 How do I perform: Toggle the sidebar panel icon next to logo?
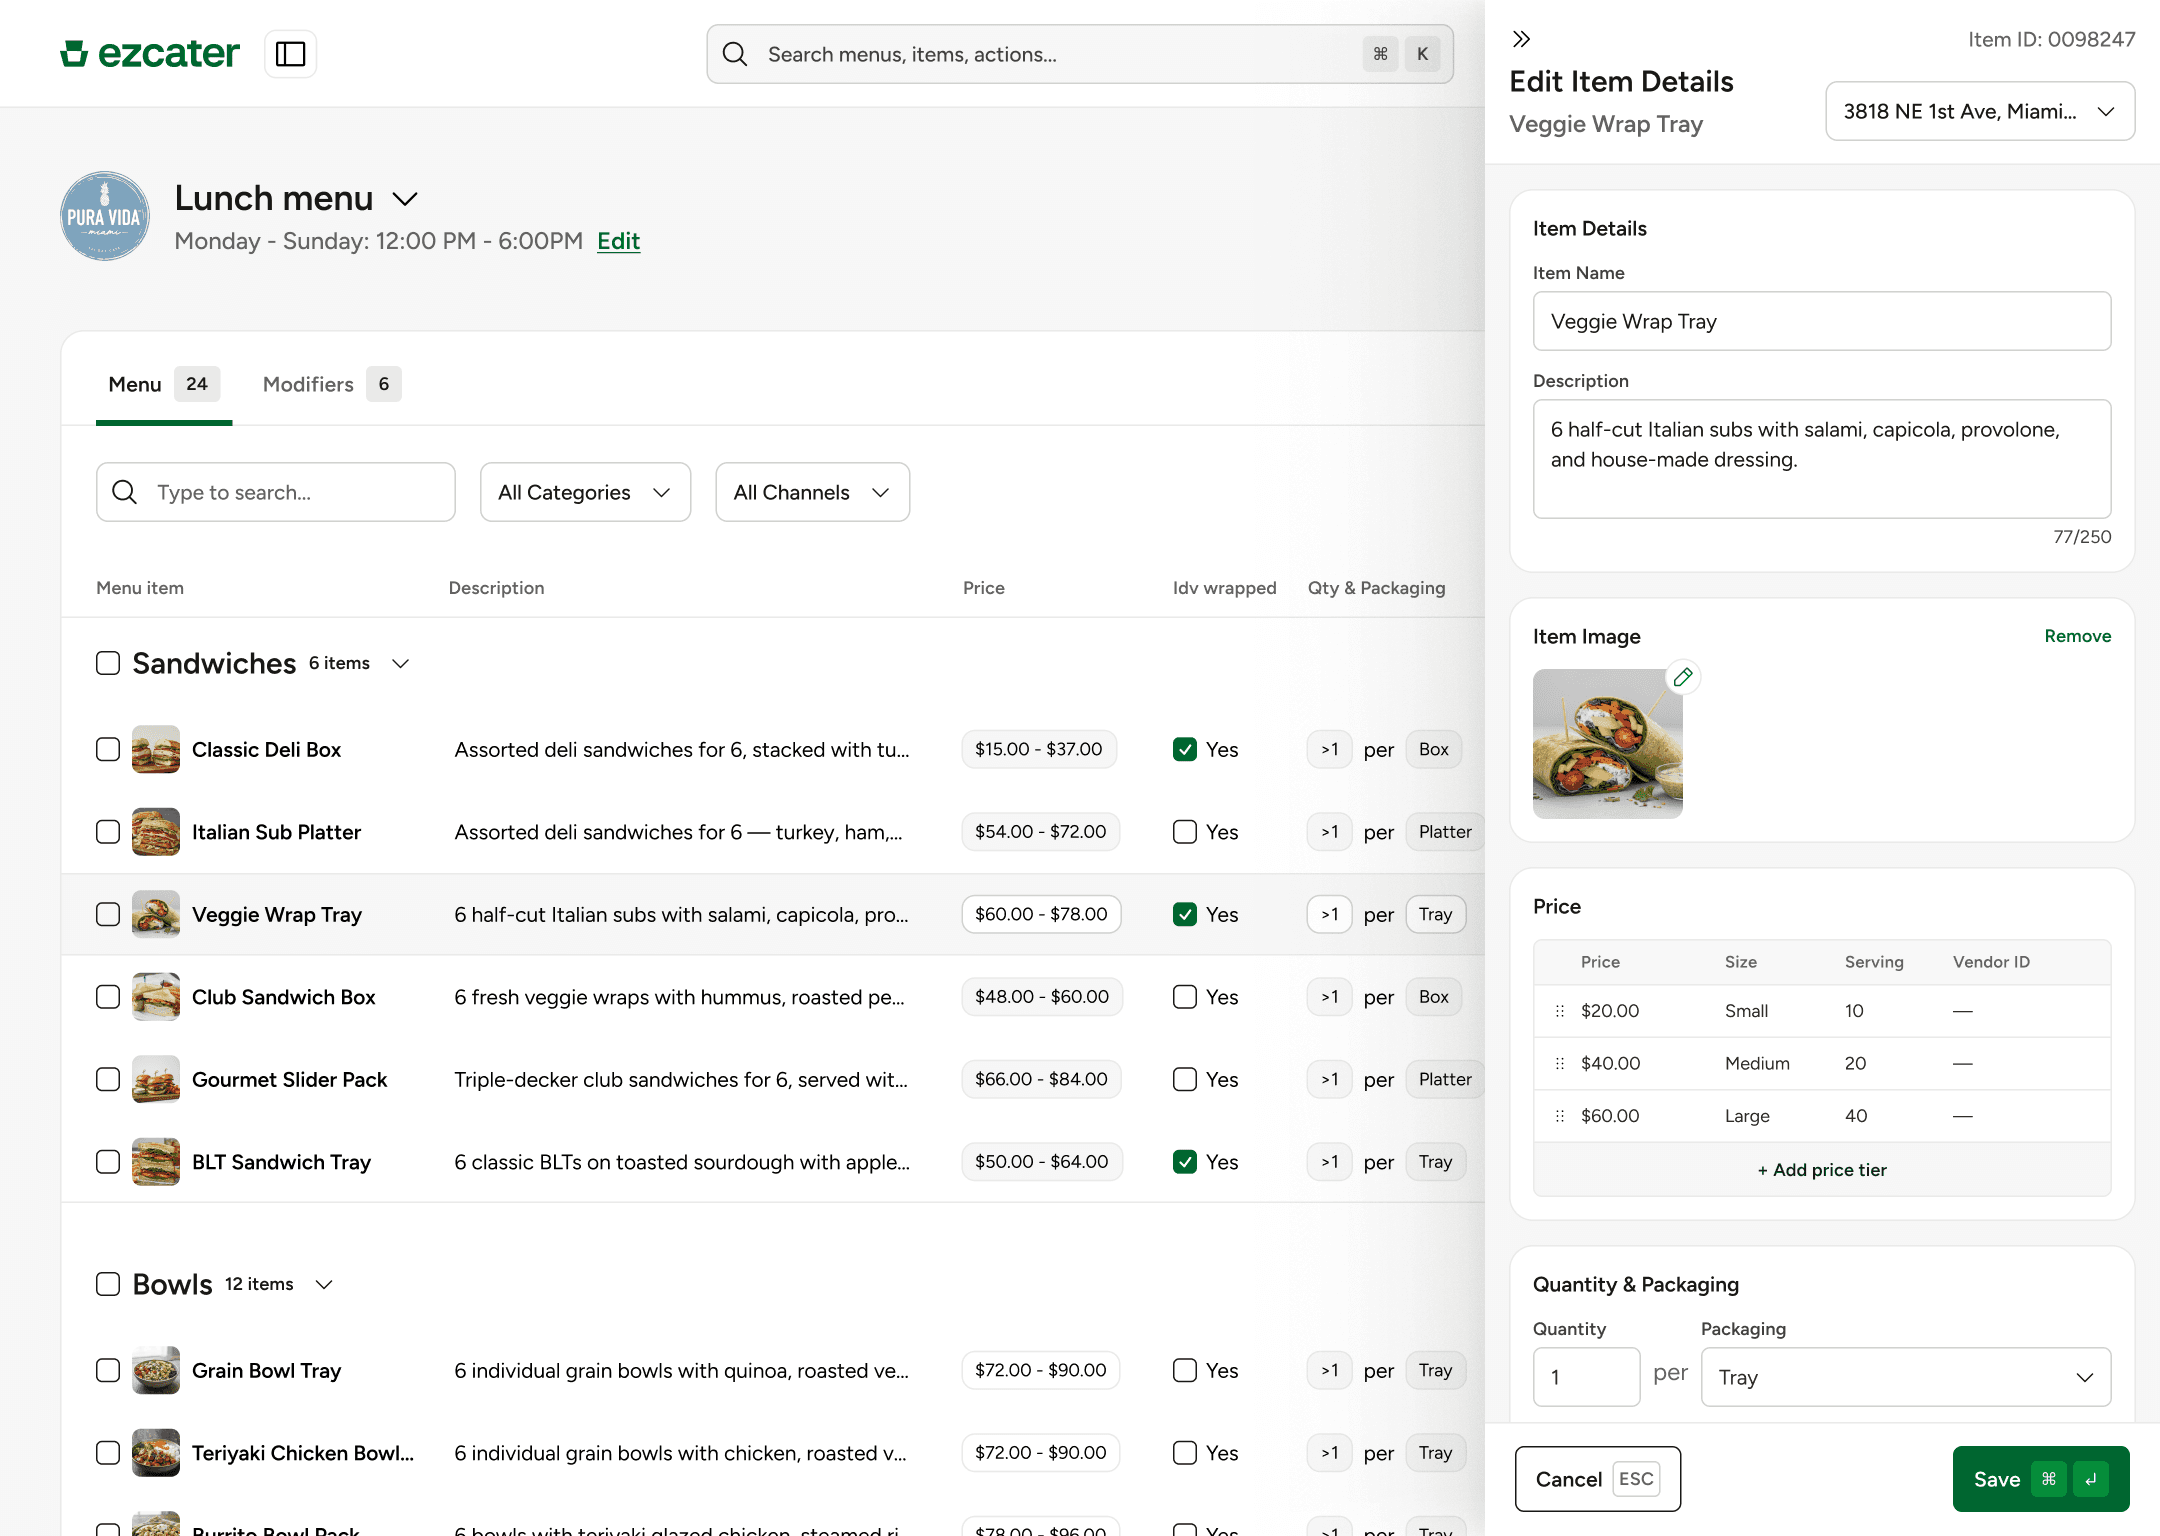290,53
